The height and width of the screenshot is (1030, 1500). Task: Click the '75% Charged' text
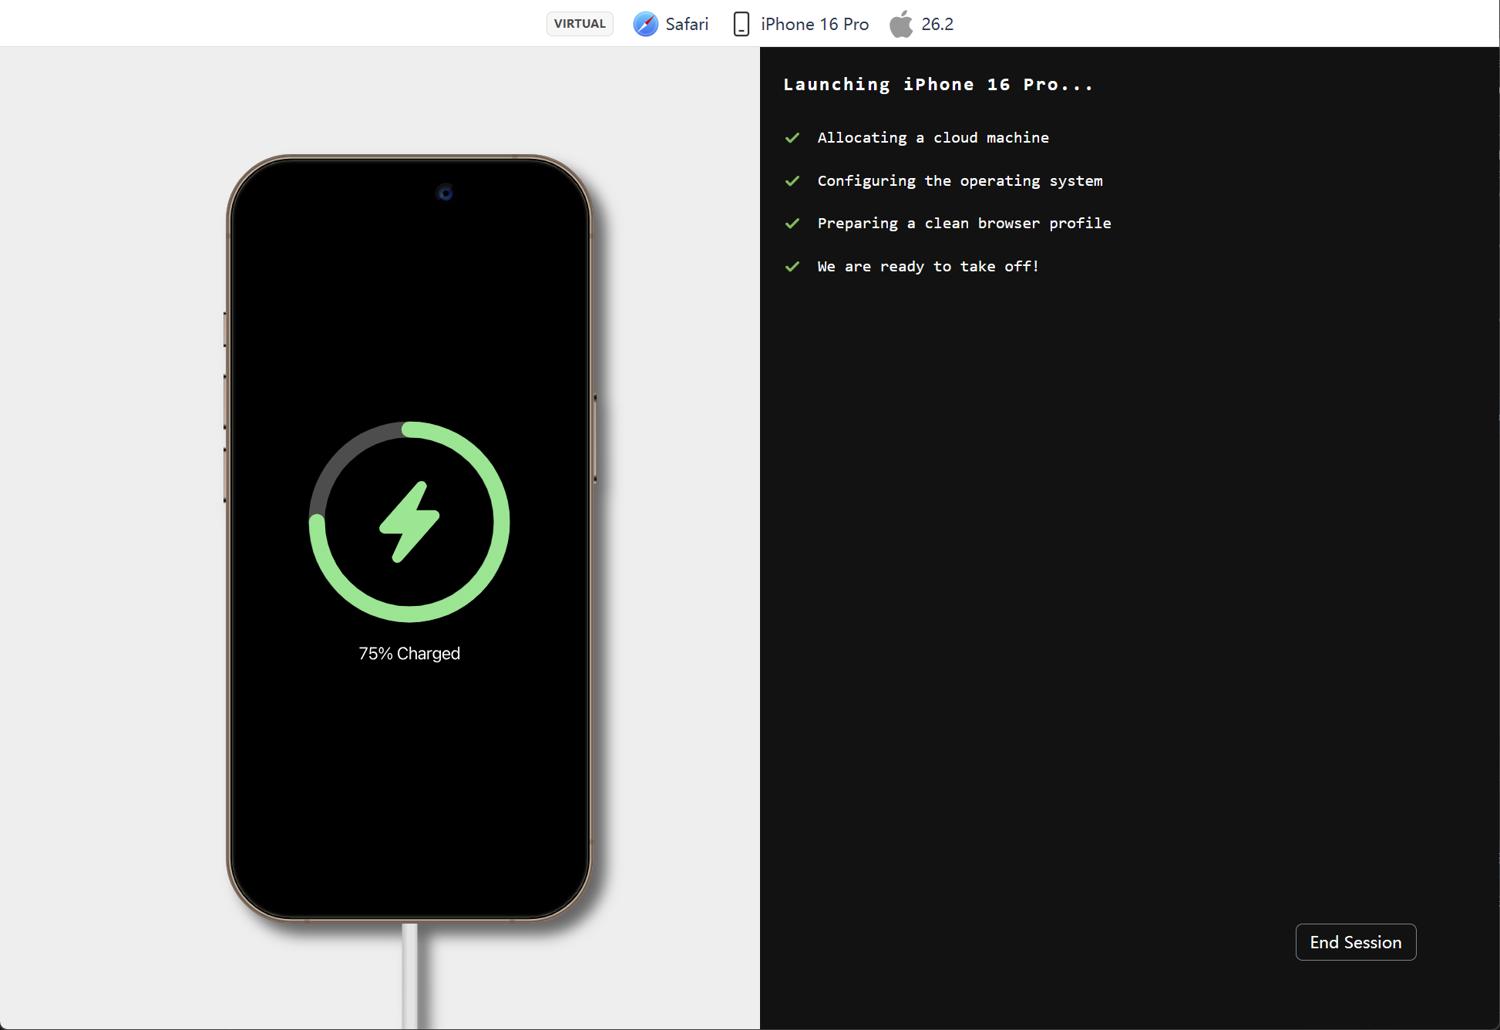(409, 653)
